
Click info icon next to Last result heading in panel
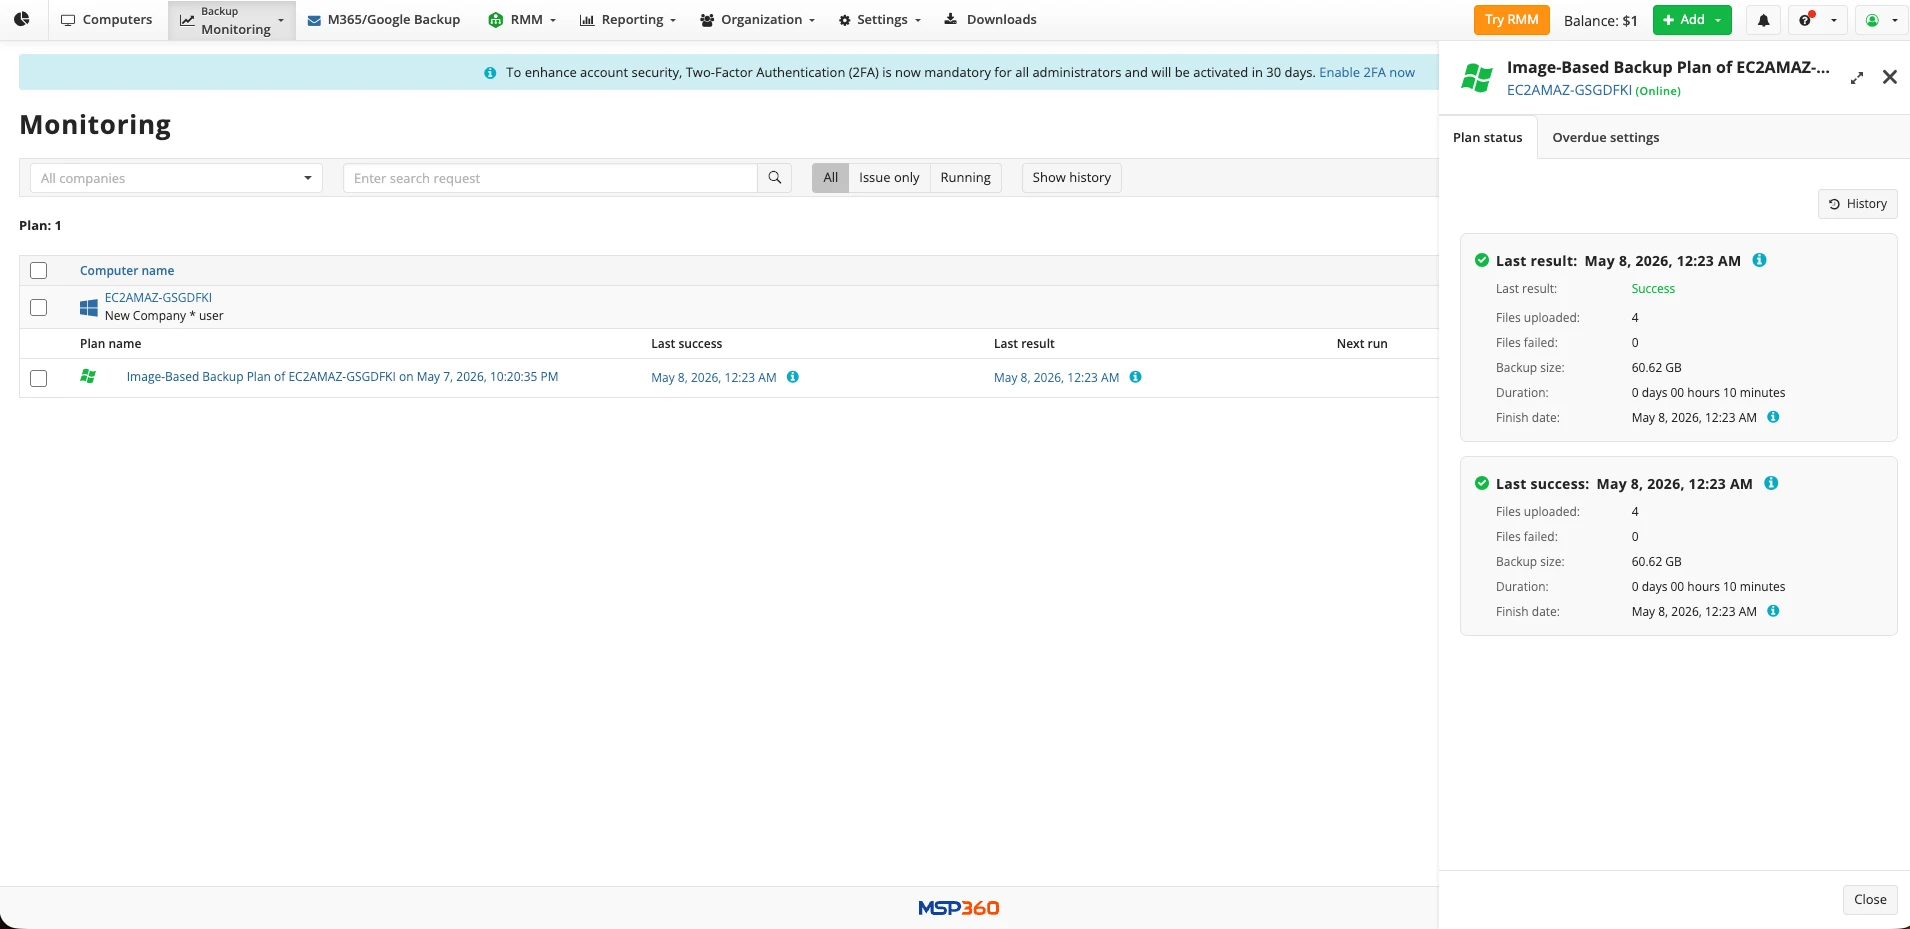tap(1760, 260)
